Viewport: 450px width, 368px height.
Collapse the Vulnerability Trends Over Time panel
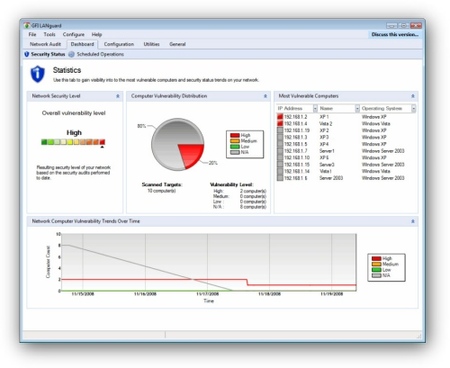pos(413,221)
